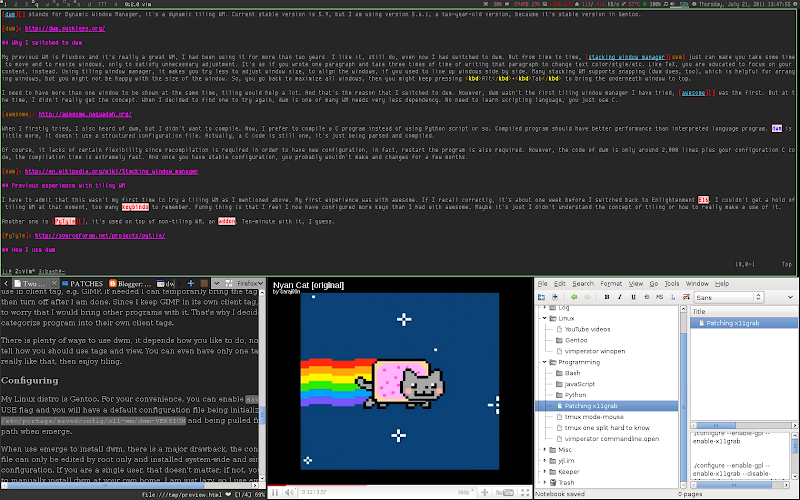Screen dimensions: 800x500
Task: Click the Underline icon in notebook toolbar
Action: (633, 297)
